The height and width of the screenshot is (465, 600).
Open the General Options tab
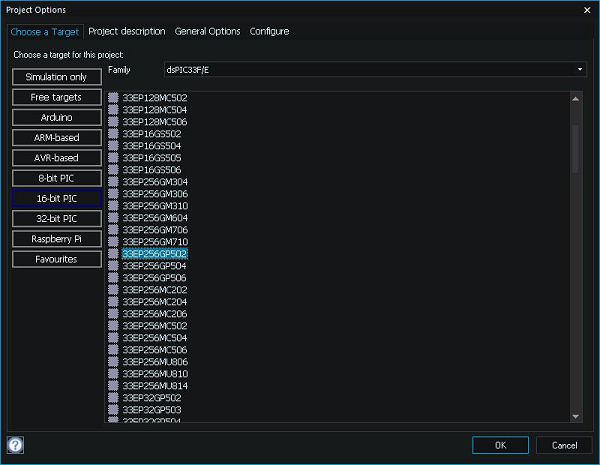[207, 31]
